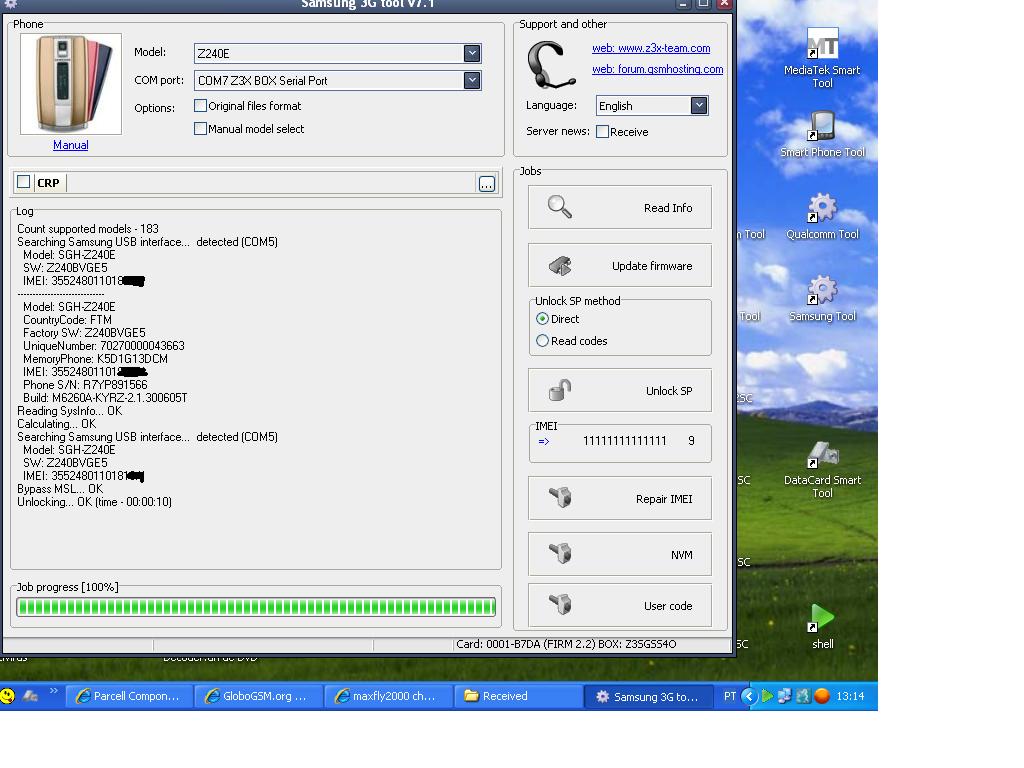The height and width of the screenshot is (768, 1024).
Task: Launch Qualcomm Tool desktop icon
Action: (822, 216)
